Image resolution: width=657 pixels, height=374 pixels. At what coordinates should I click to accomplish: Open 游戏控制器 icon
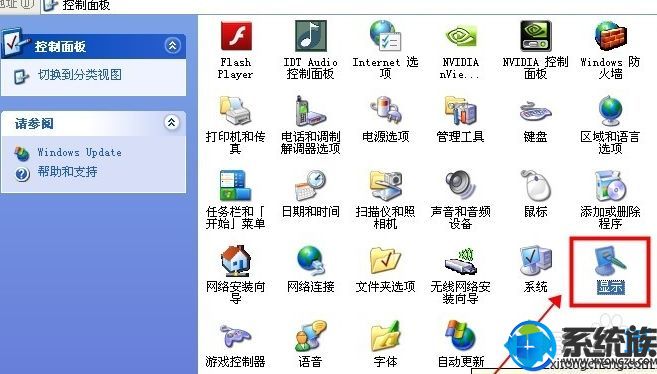point(235,336)
